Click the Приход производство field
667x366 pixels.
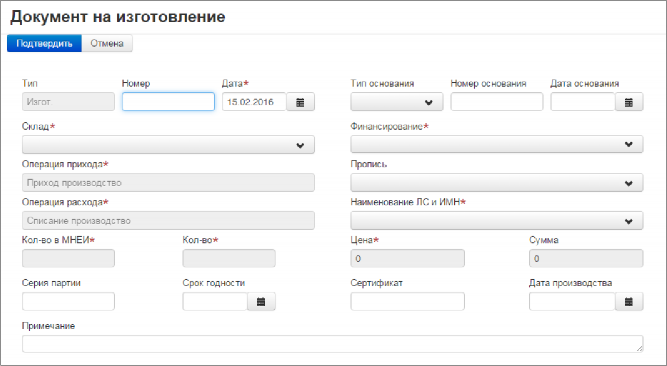(x=168, y=183)
